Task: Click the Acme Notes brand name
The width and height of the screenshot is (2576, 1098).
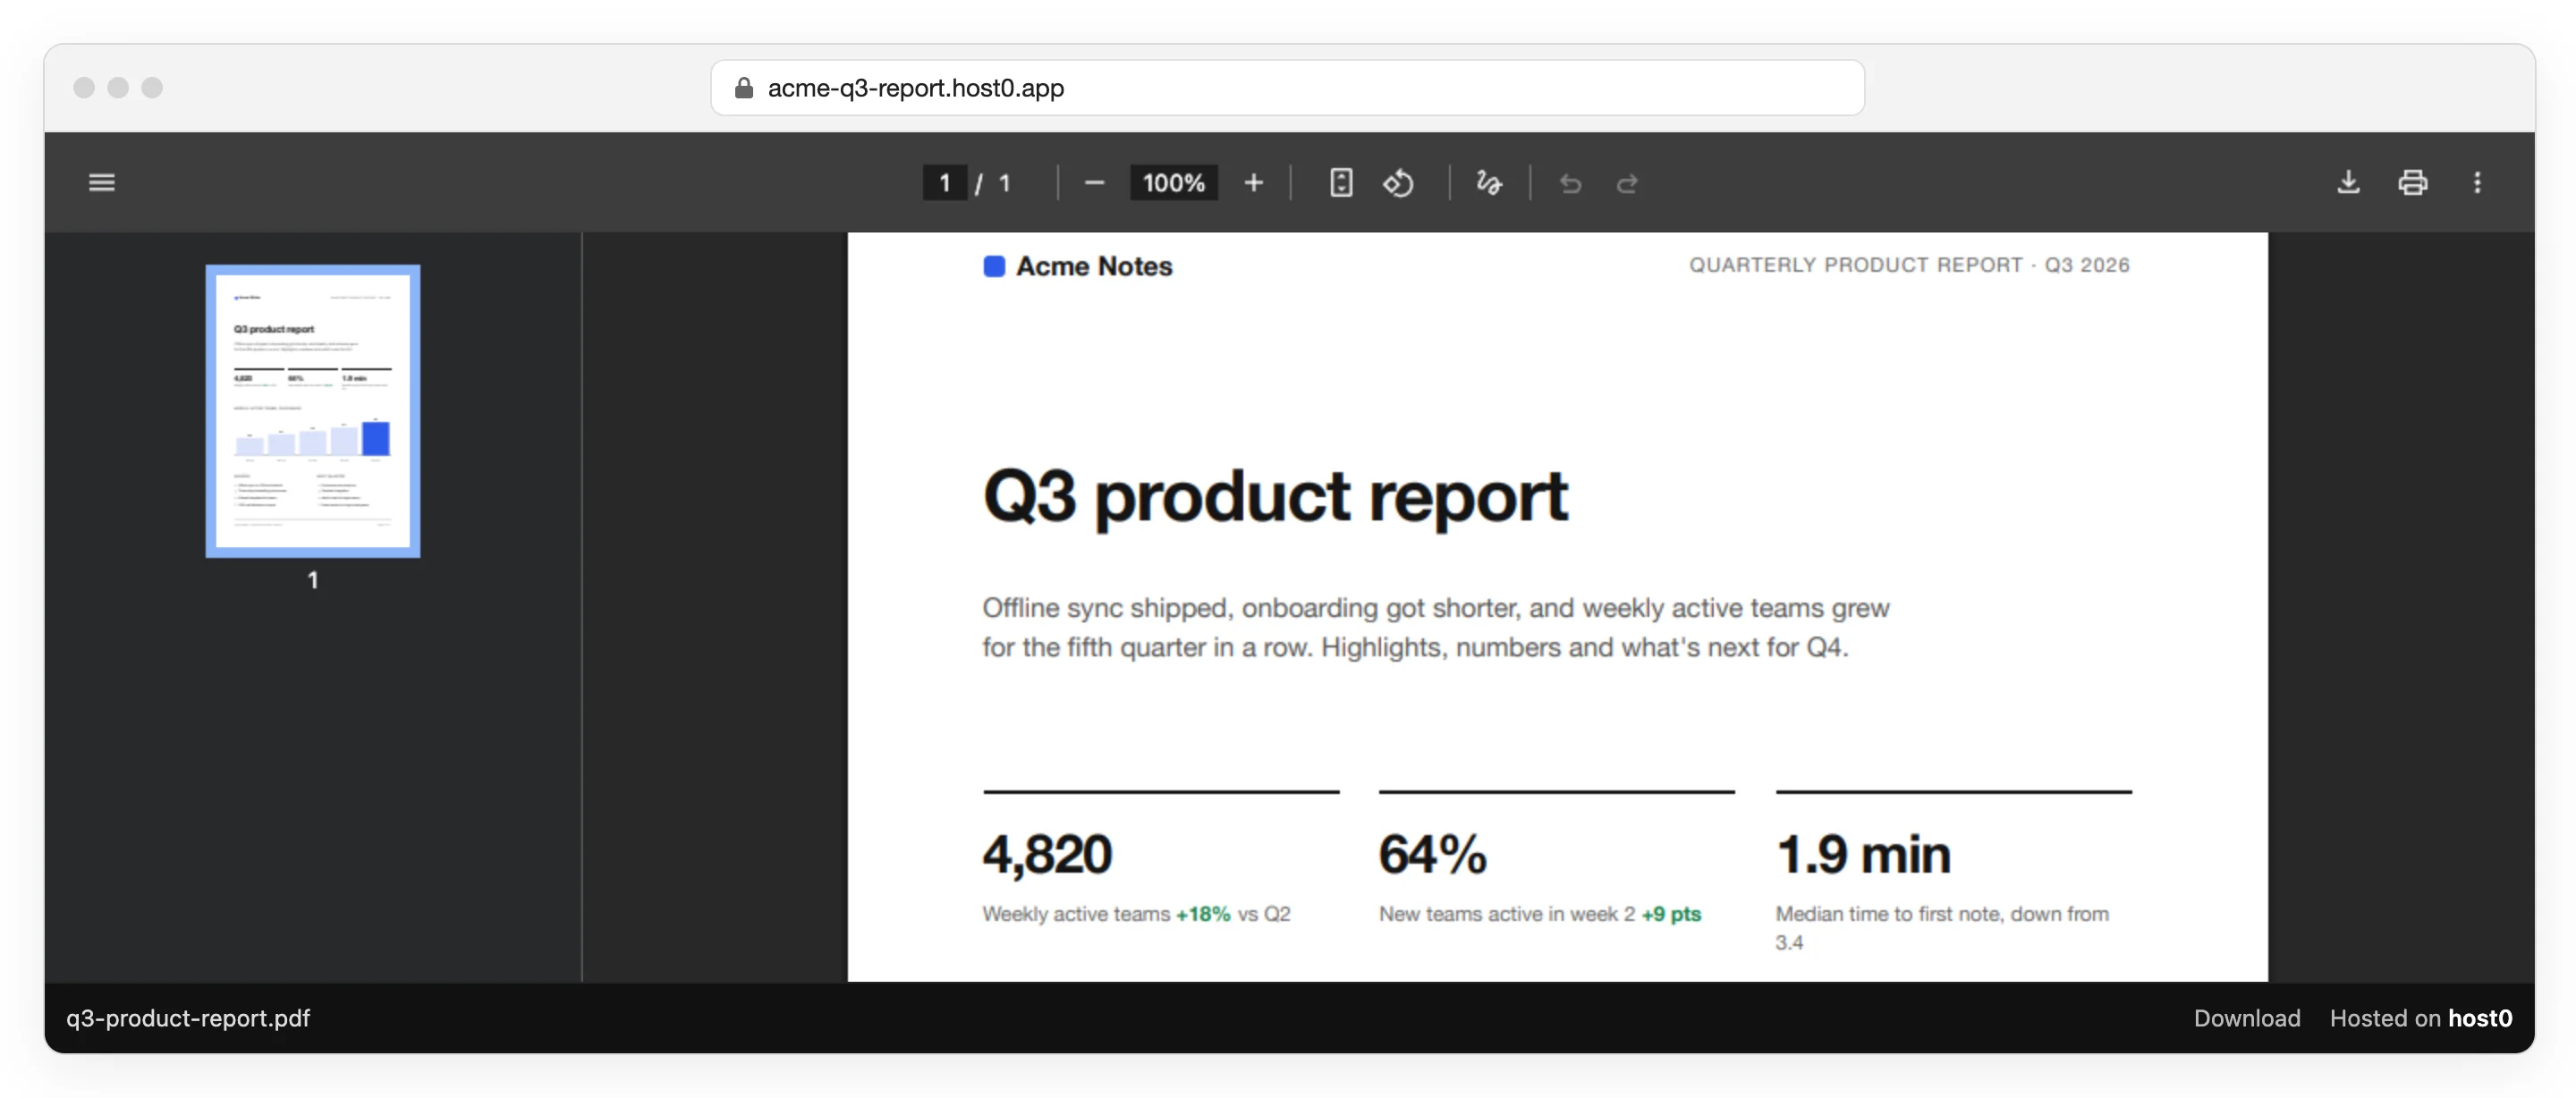Action: coord(1094,266)
